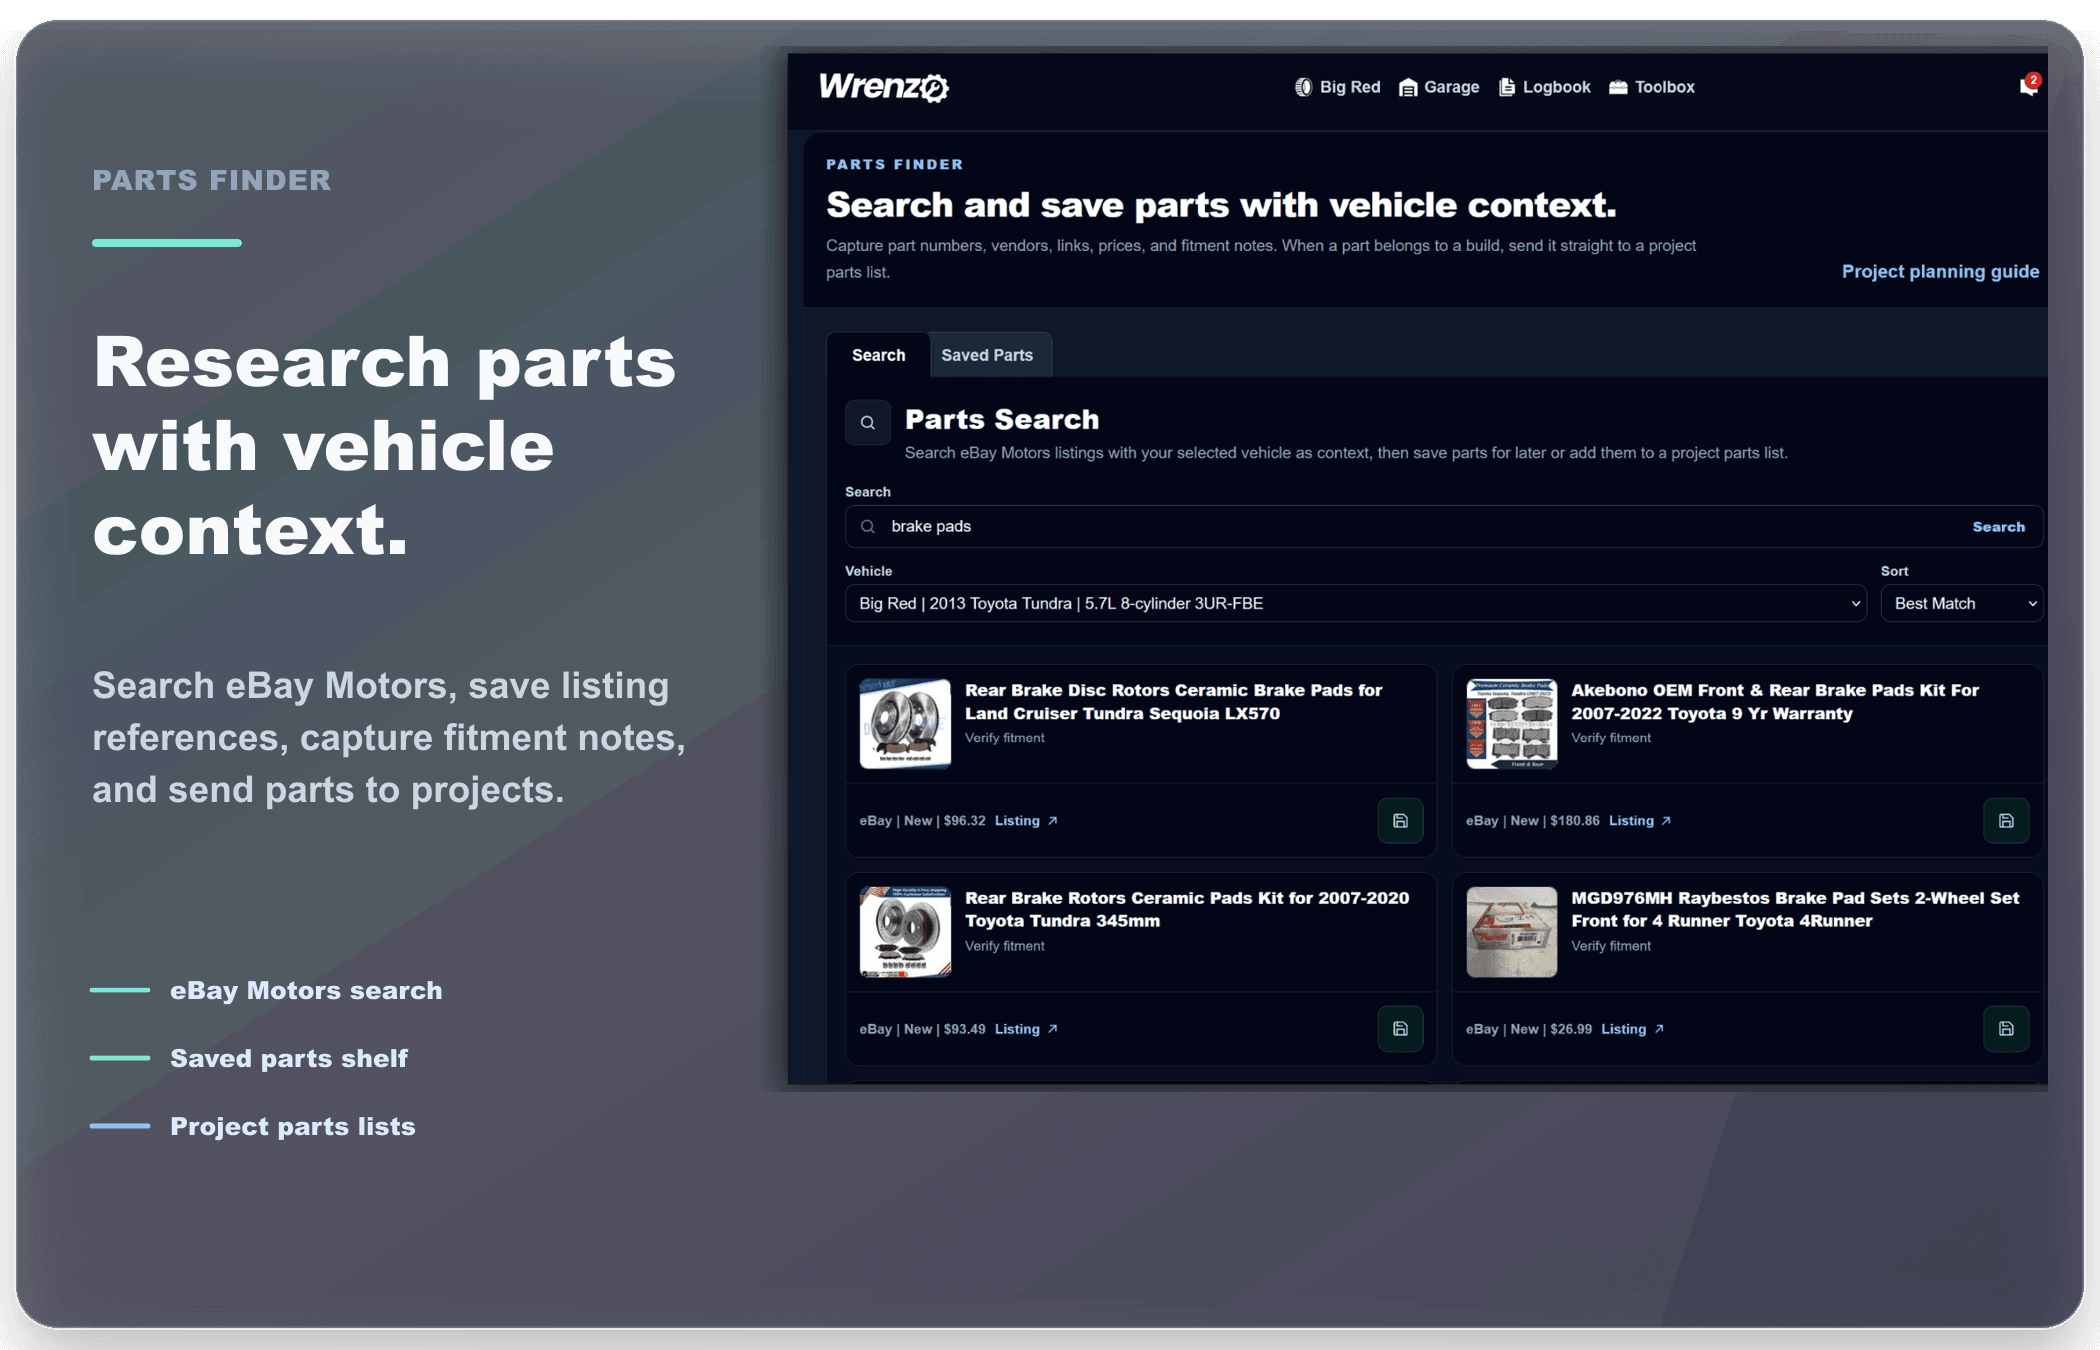
Task: Click Verify fitment under Tundra 345mm listing
Action: pyautogui.click(x=1004, y=946)
